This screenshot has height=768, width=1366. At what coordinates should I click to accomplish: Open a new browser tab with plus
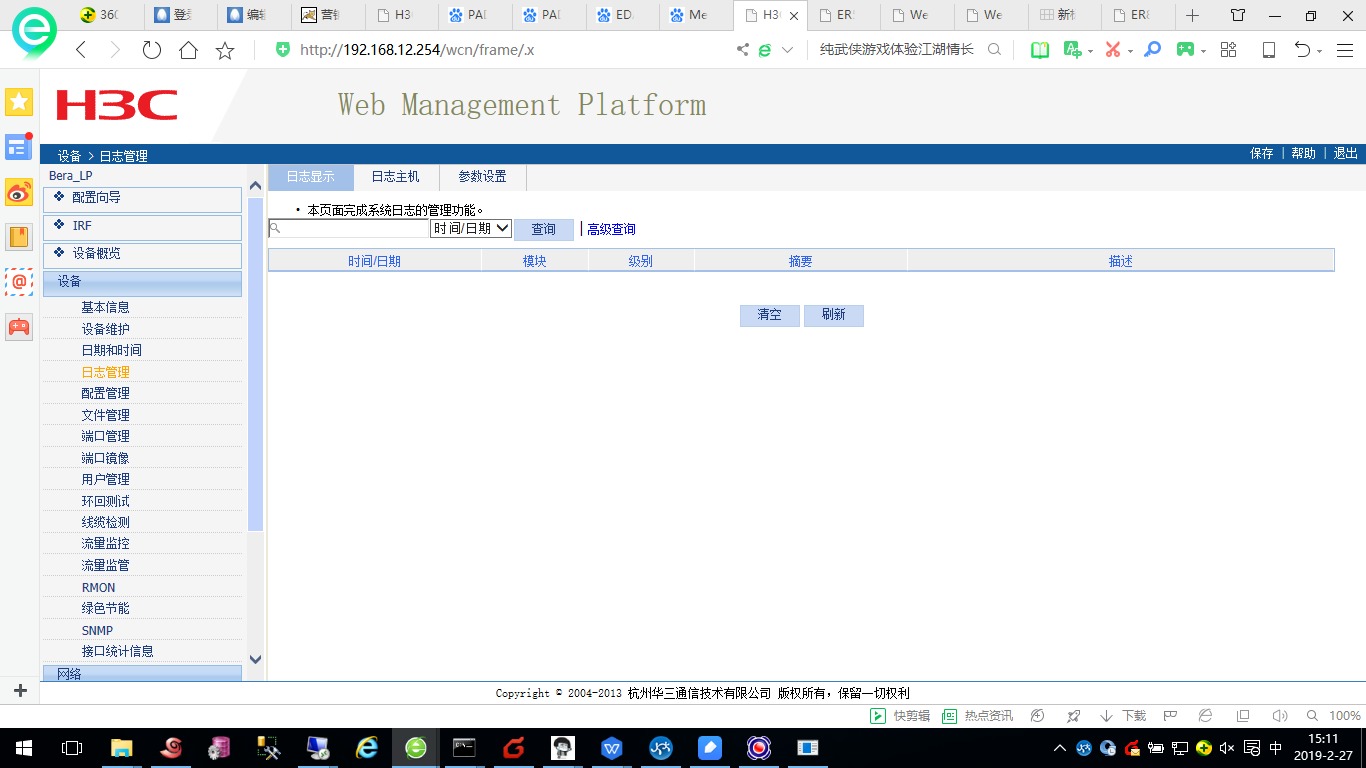(x=1192, y=16)
